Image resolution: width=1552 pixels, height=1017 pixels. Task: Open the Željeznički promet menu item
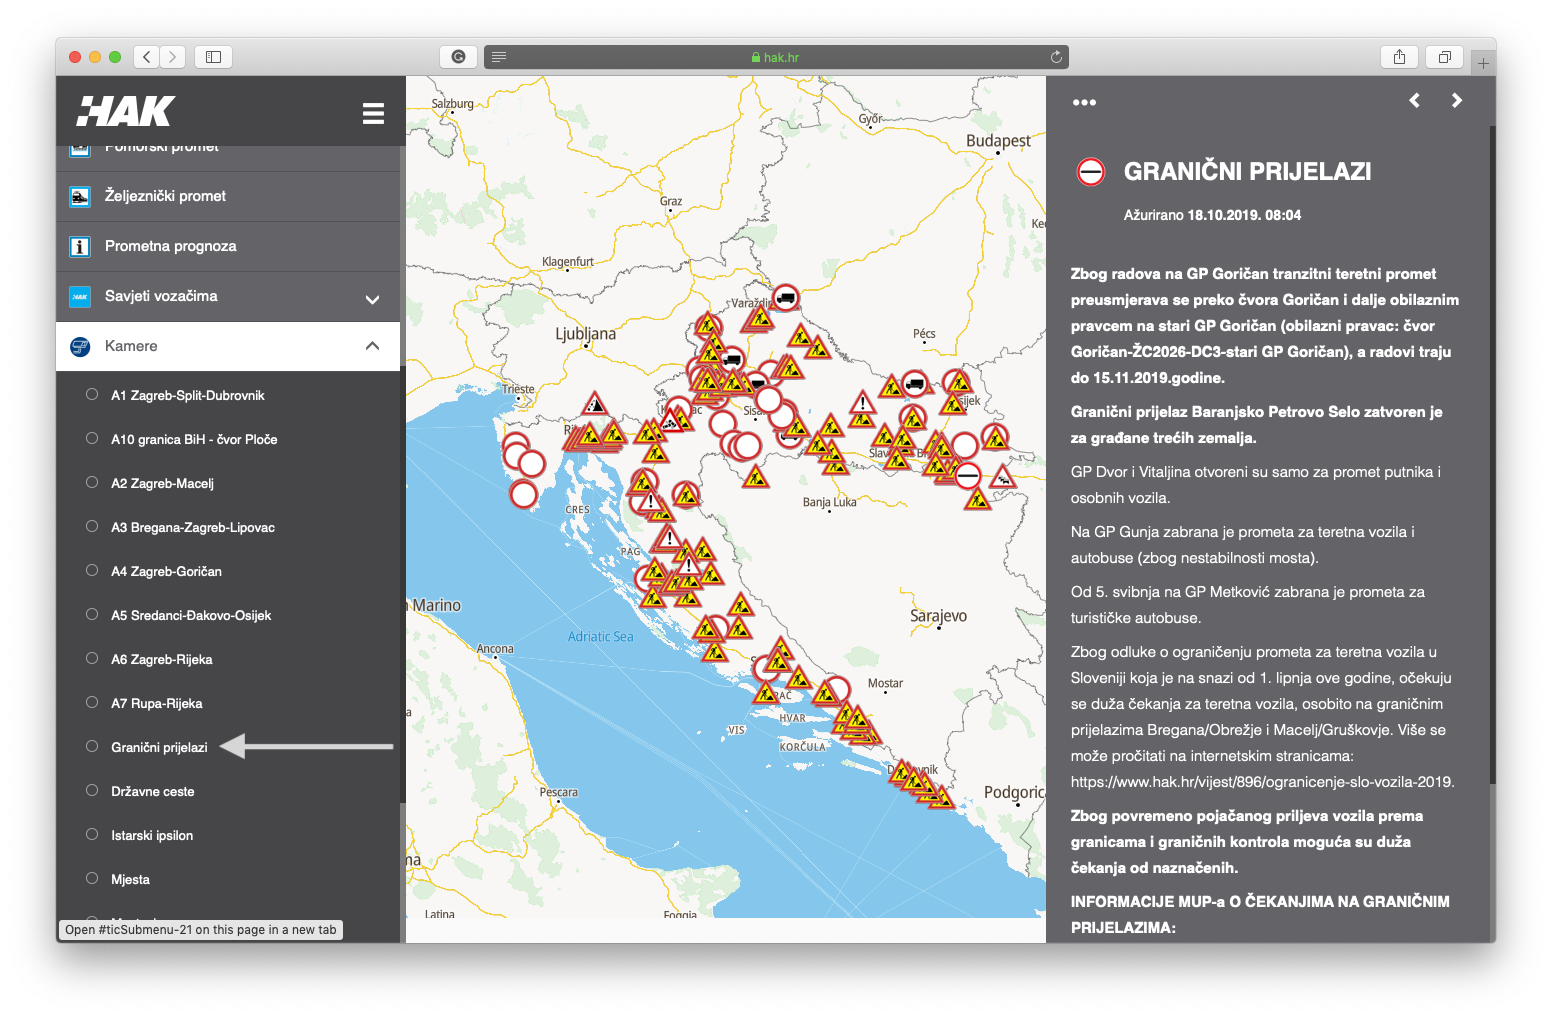[165, 196]
